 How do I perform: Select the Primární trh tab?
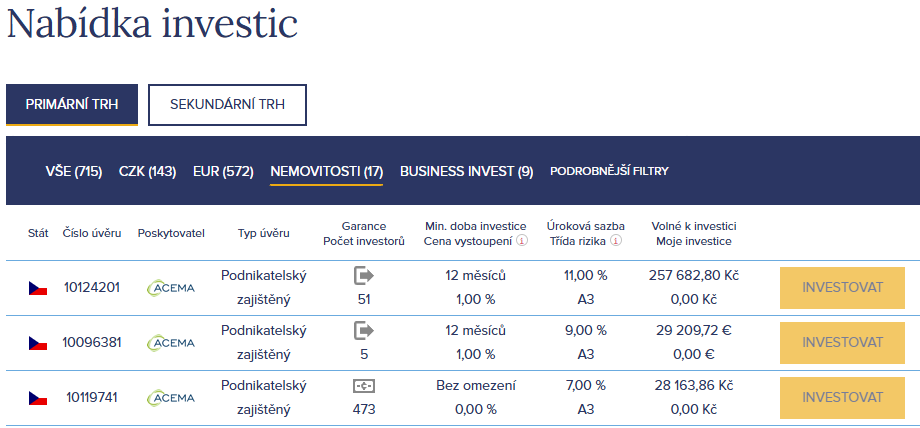pos(72,105)
